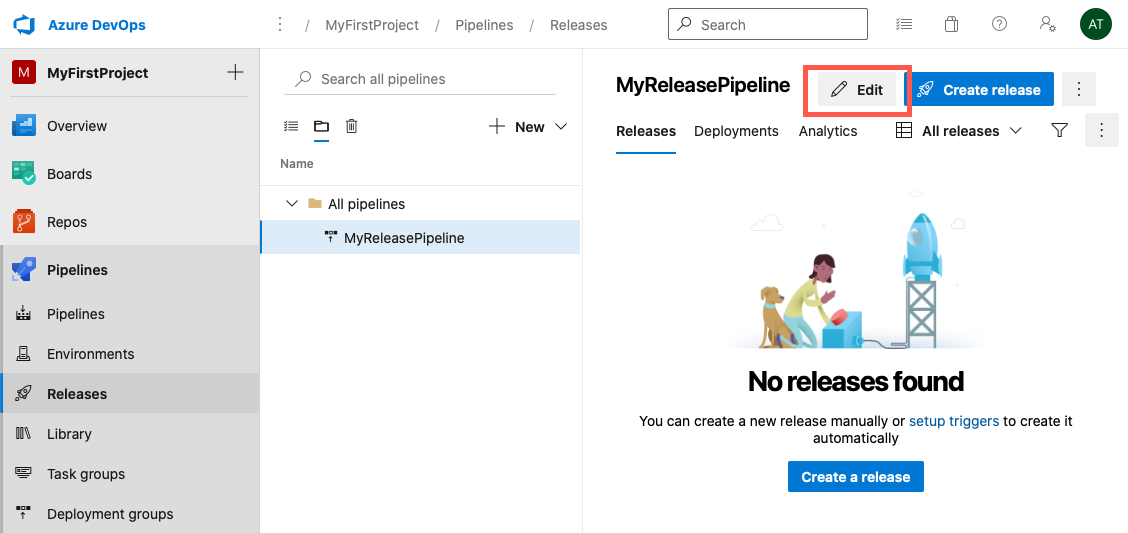1128x533 pixels.
Task: Collapse the All pipelines folder chevron
Action: [291, 204]
